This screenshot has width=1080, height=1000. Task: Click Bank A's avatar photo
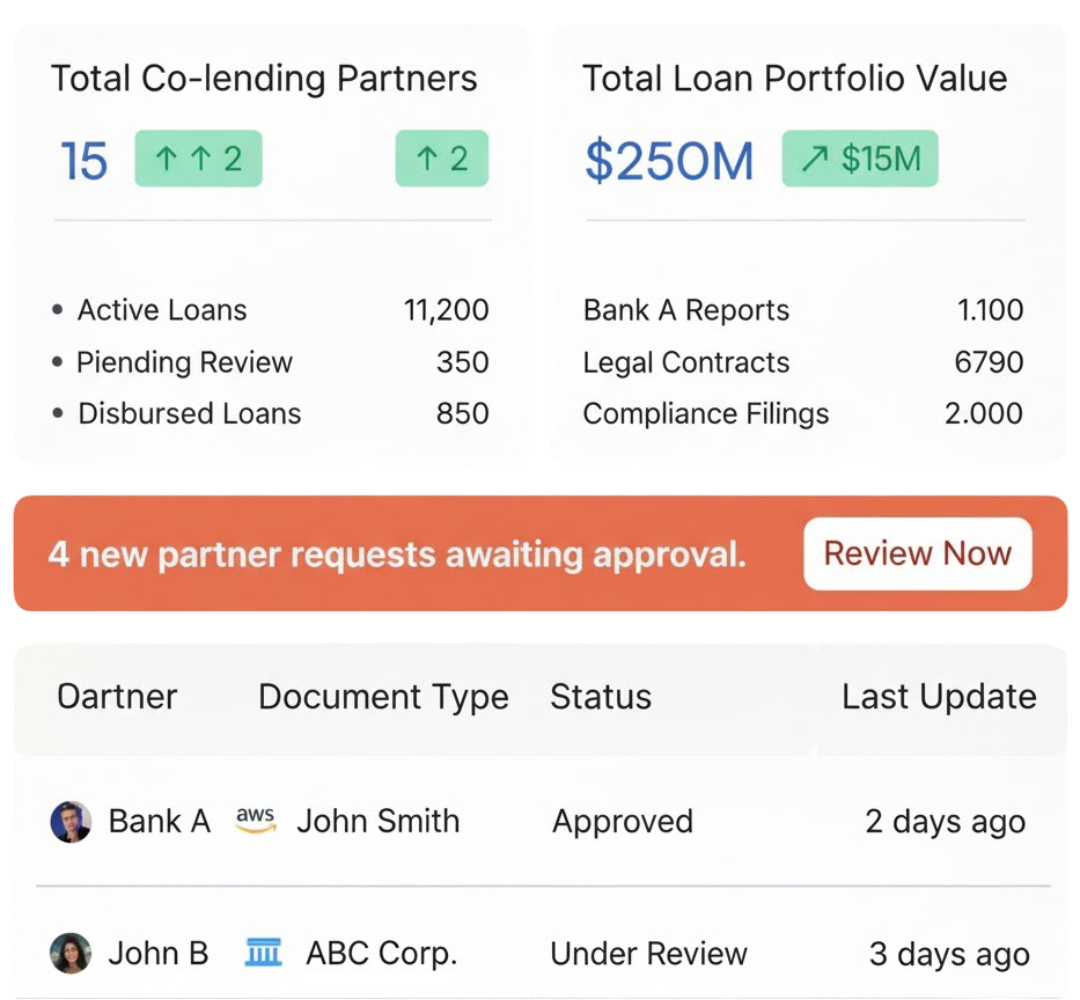tap(71, 822)
